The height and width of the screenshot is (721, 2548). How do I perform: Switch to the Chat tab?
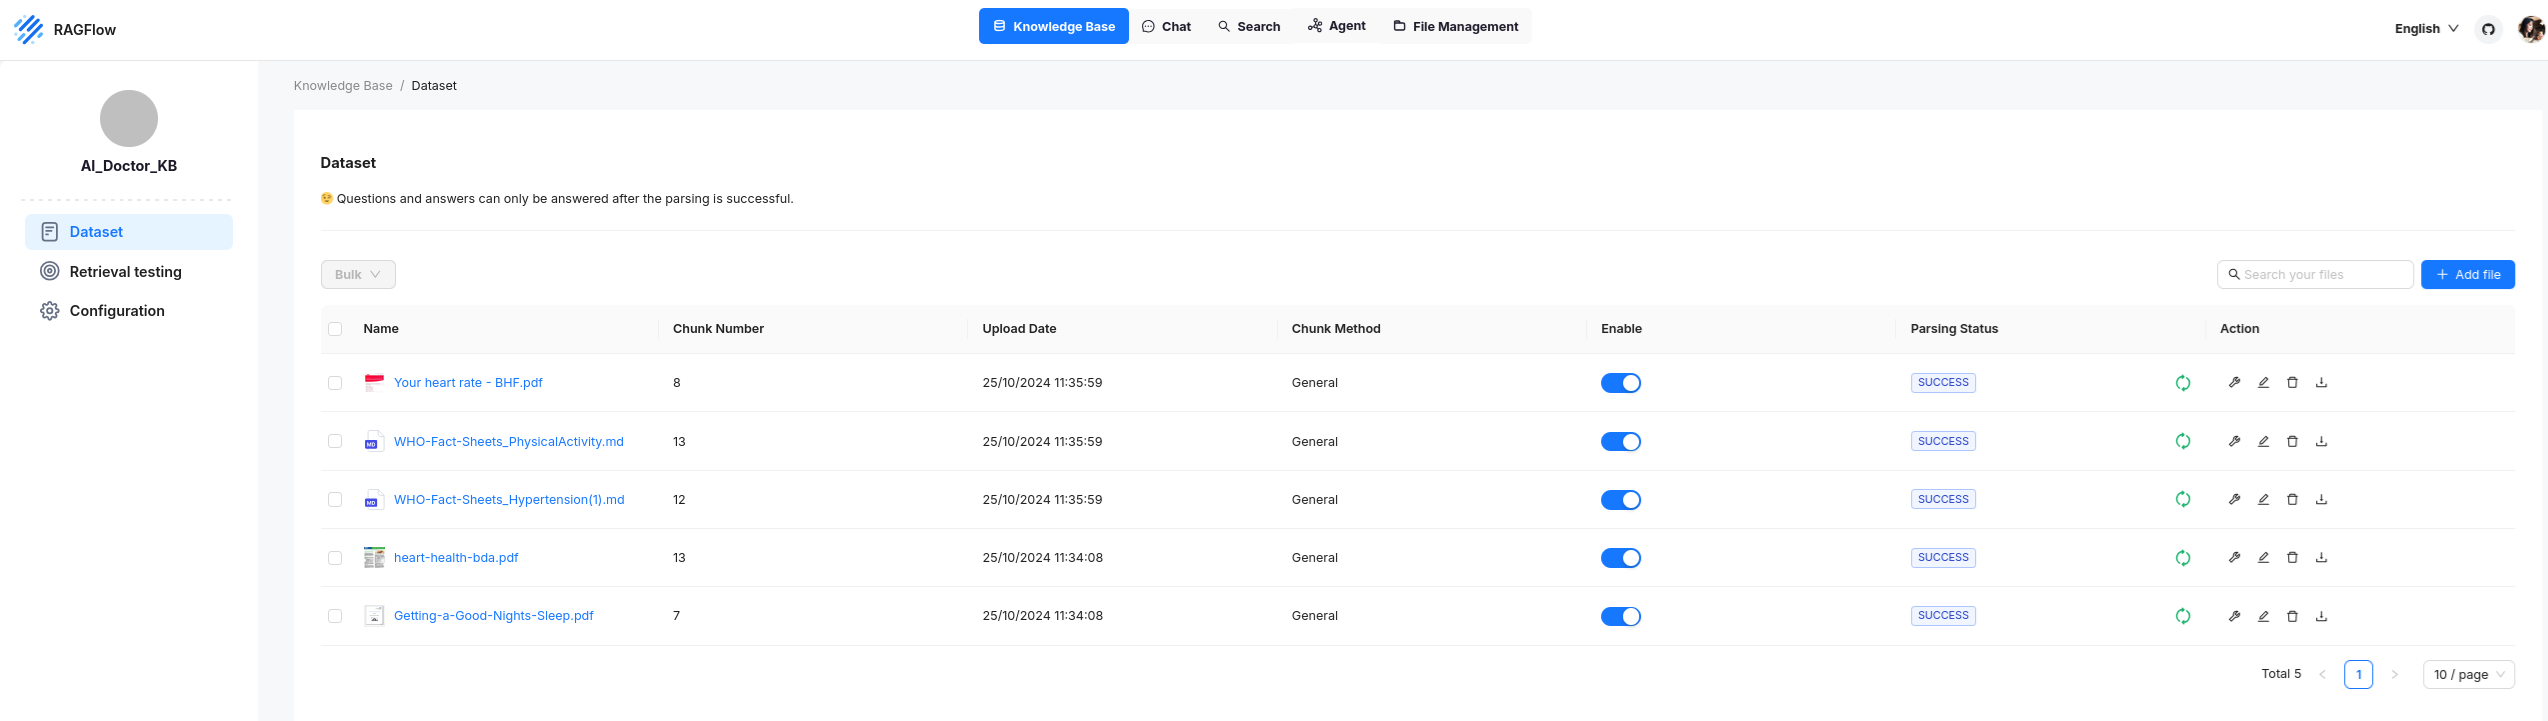pyautogui.click(x=1166, y=27)
